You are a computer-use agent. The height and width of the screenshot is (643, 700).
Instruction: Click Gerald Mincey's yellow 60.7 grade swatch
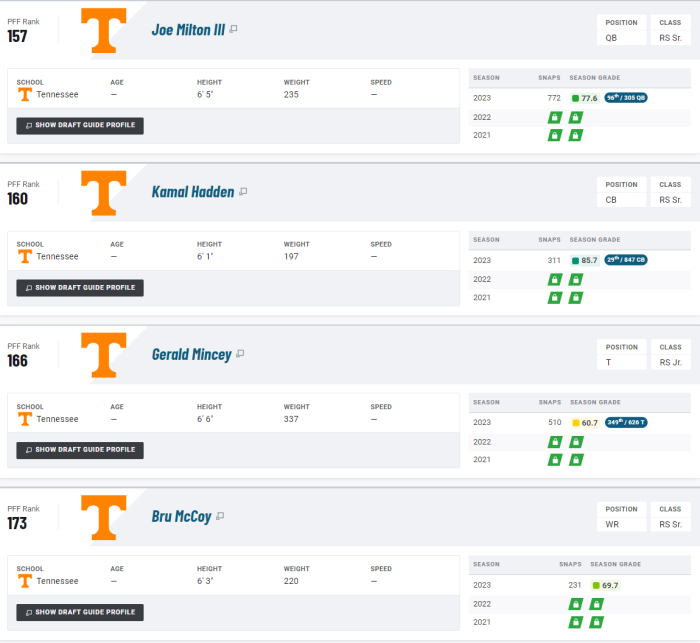coord(576,423)
